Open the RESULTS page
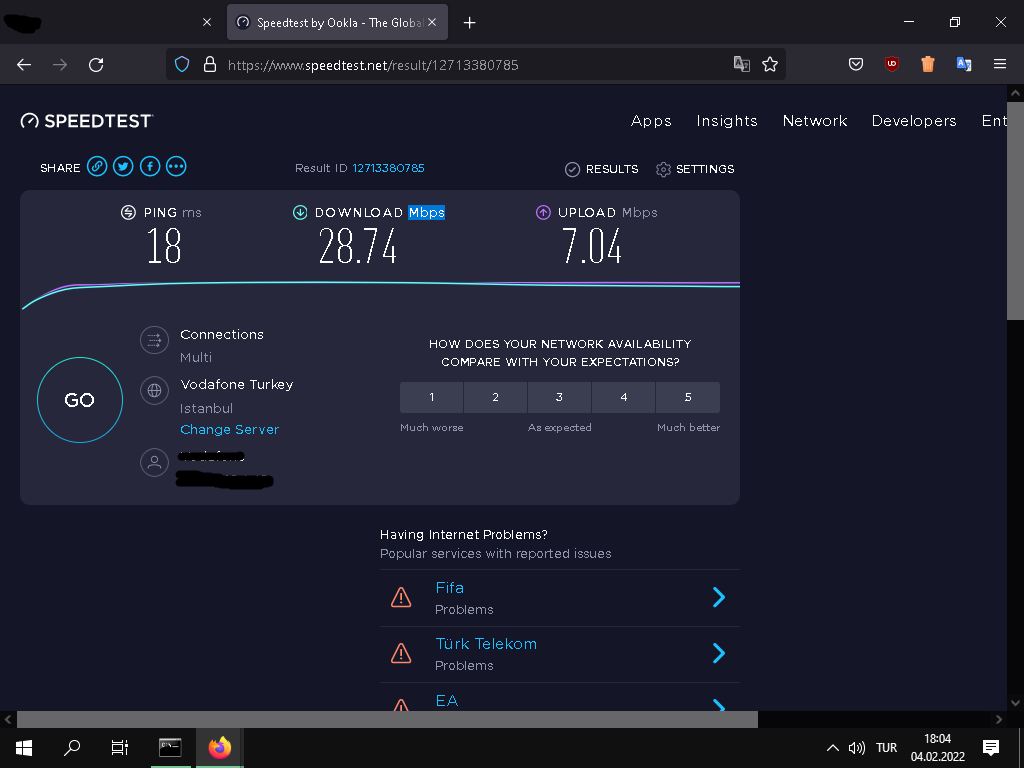The image size is (1024, 768). 601,169
